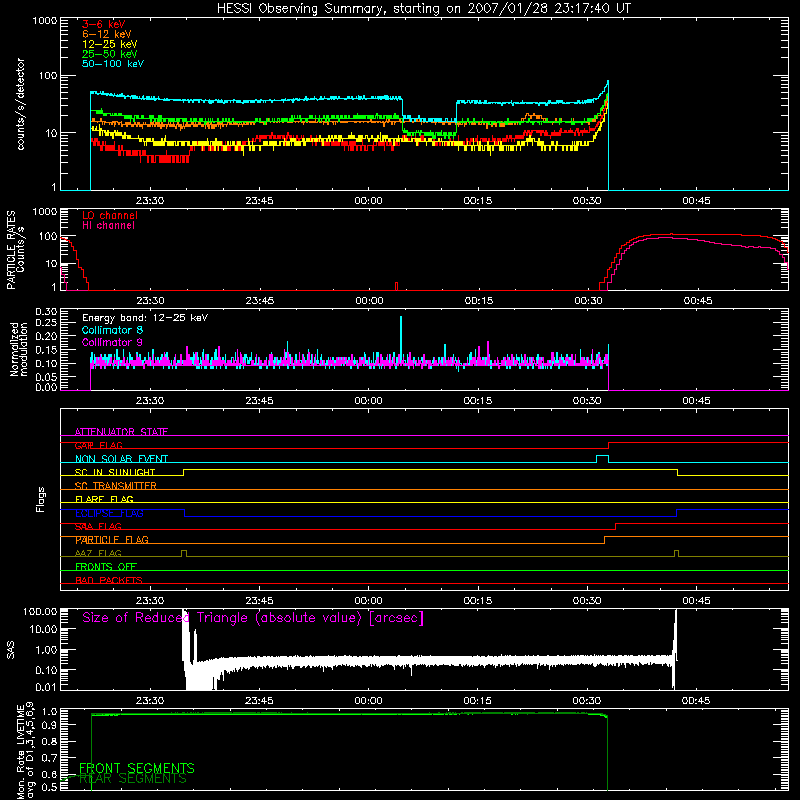Click the 0.01 tick on the SAS axis
This screenshot has width=800, height=800.
click(x=46, y=687)
